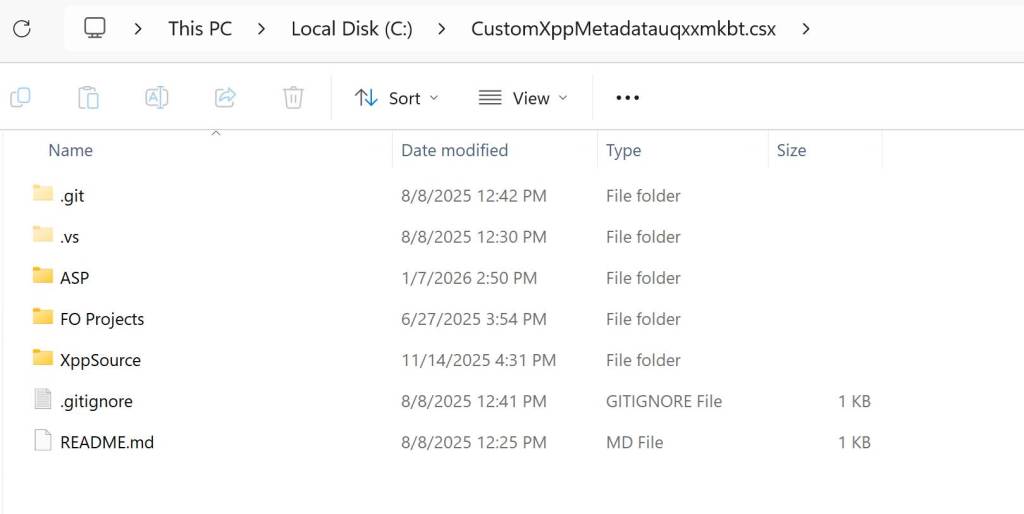This screenshot has height=514, width=1024.
Task: Select This PC breadcrumb
Action: click(200, 28)
